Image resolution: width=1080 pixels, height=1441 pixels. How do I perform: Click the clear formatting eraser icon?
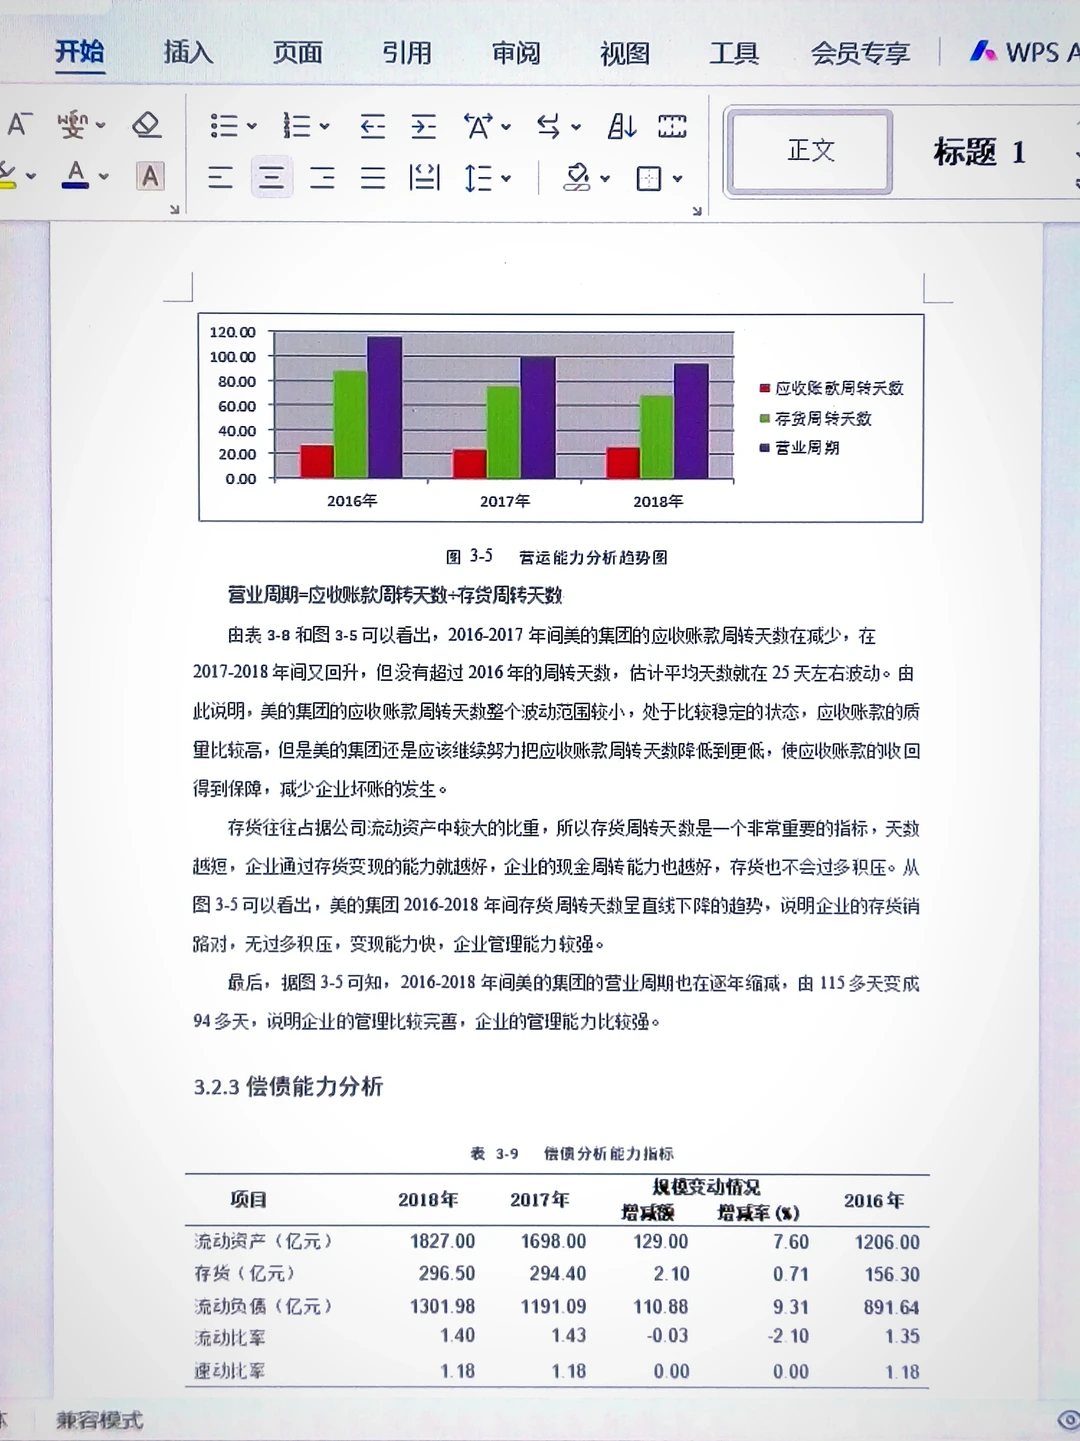coord(147,124)
